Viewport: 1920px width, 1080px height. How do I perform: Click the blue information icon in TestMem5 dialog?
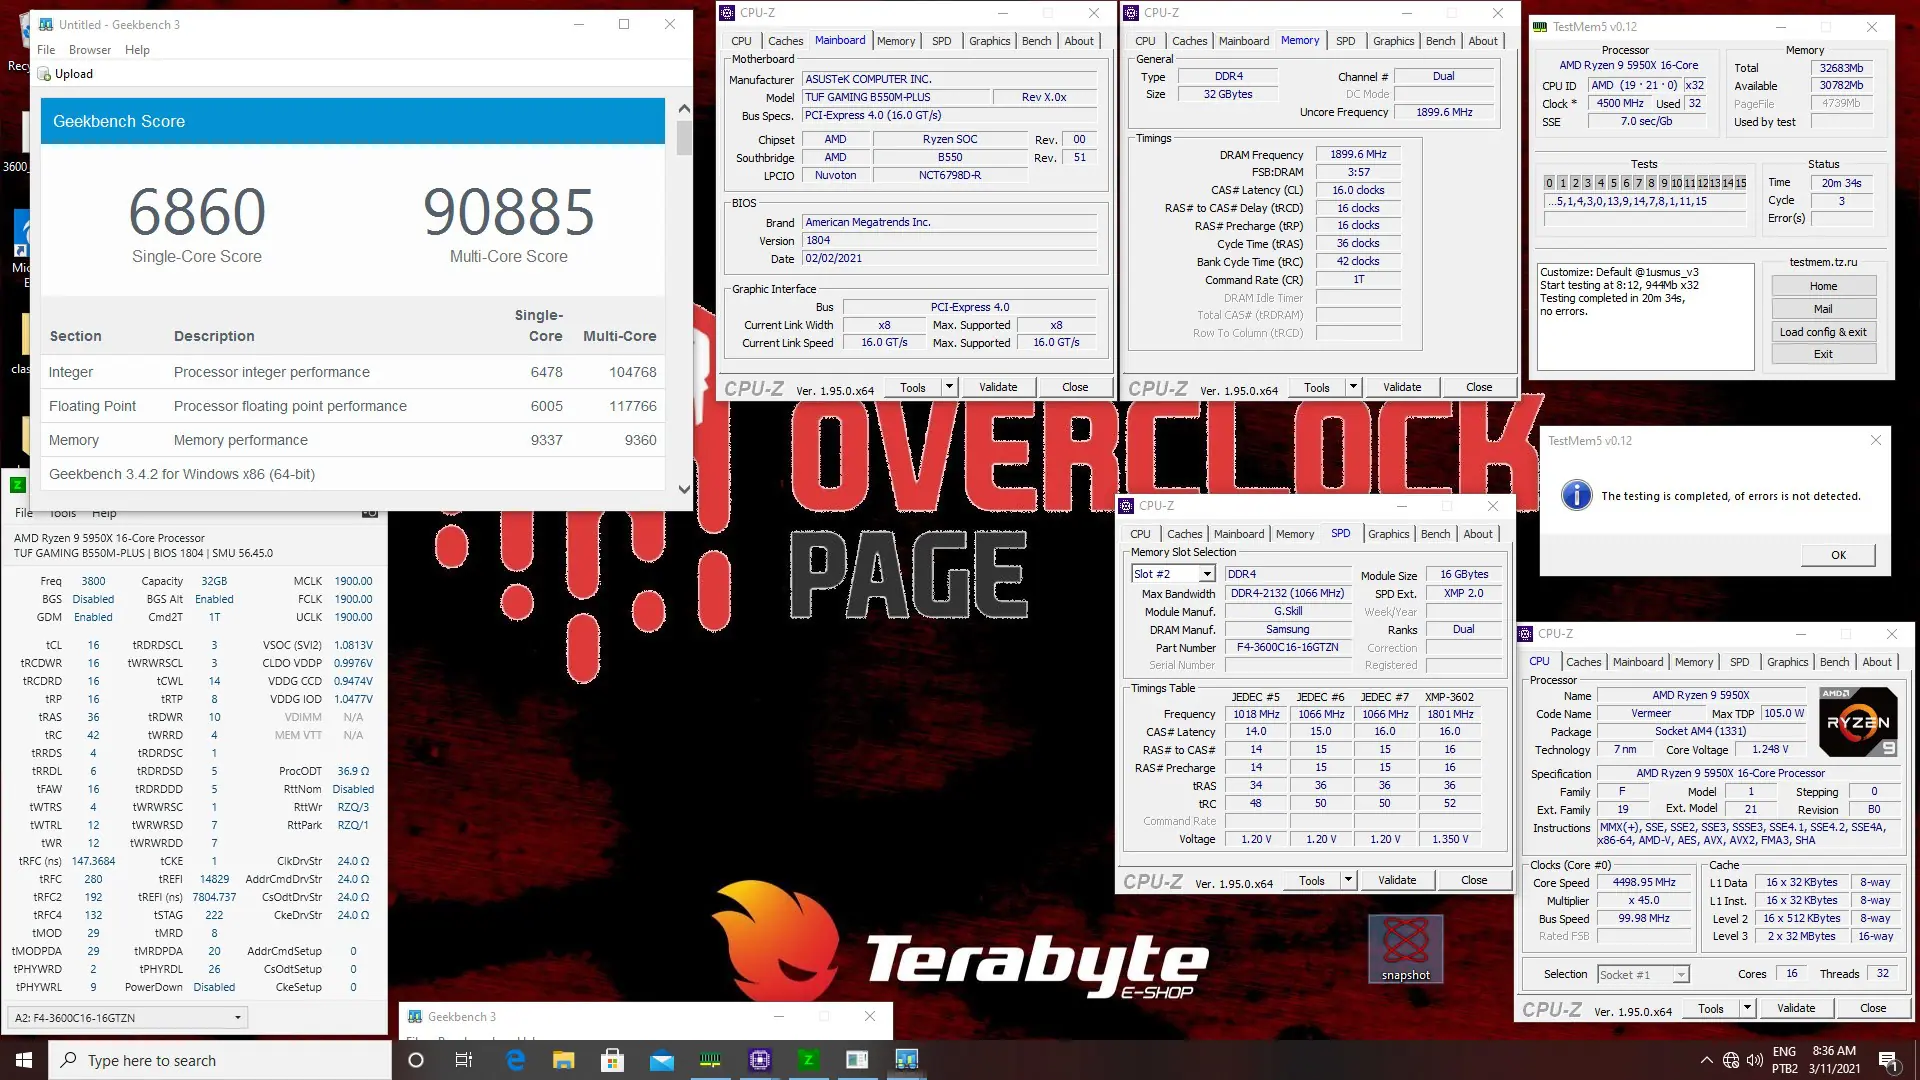pos(1576,495)
